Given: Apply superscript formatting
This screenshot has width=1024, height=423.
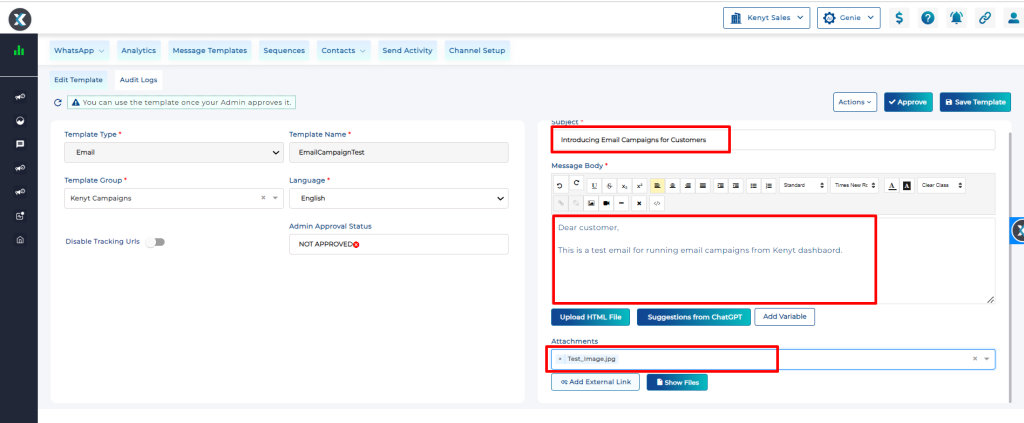Looking at the screenshot, I should click(x=639, y=185).
